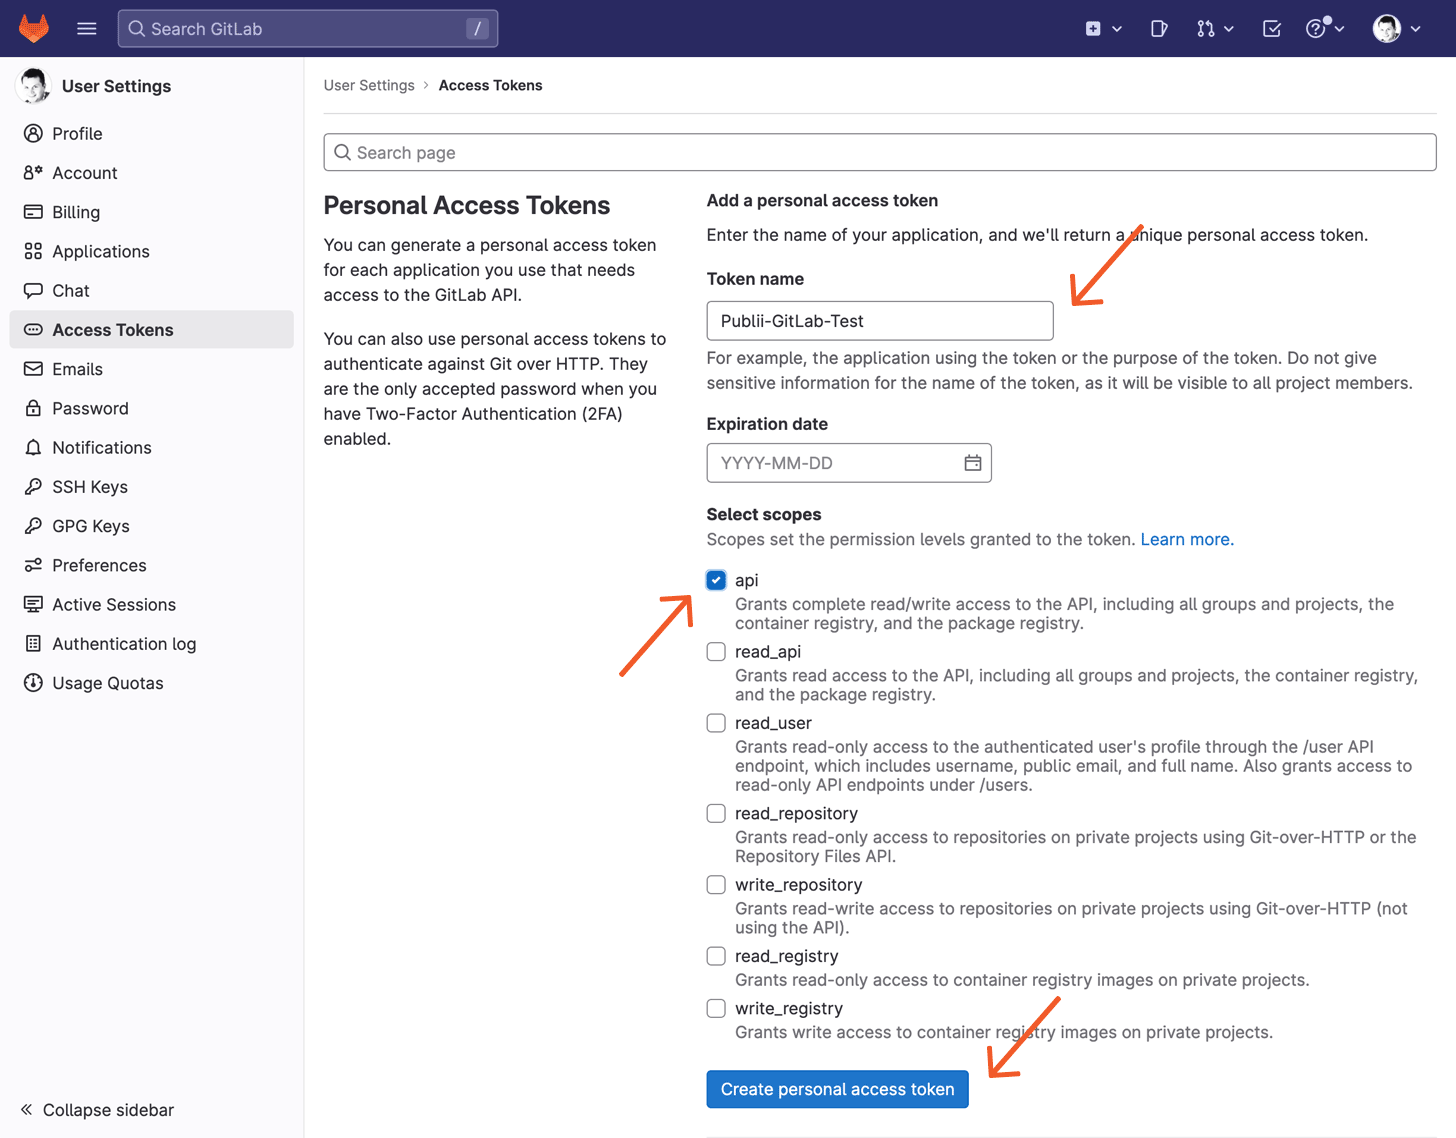
Task: Click the GitLab logo in the top bar
Action: (33, 28)
